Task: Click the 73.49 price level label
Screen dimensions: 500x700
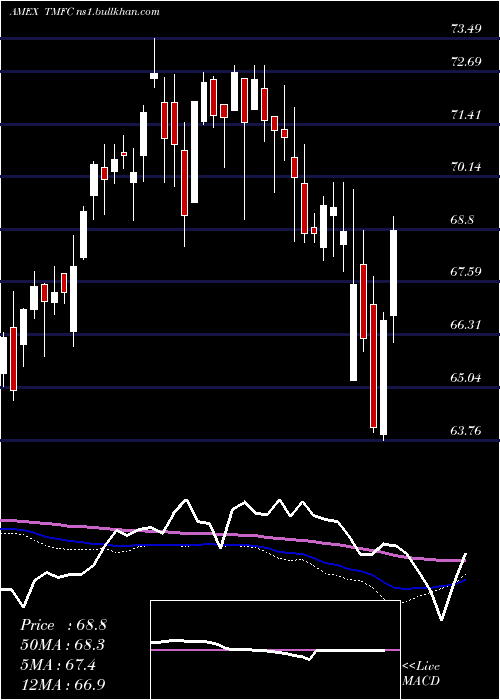Action: [466, 29]
